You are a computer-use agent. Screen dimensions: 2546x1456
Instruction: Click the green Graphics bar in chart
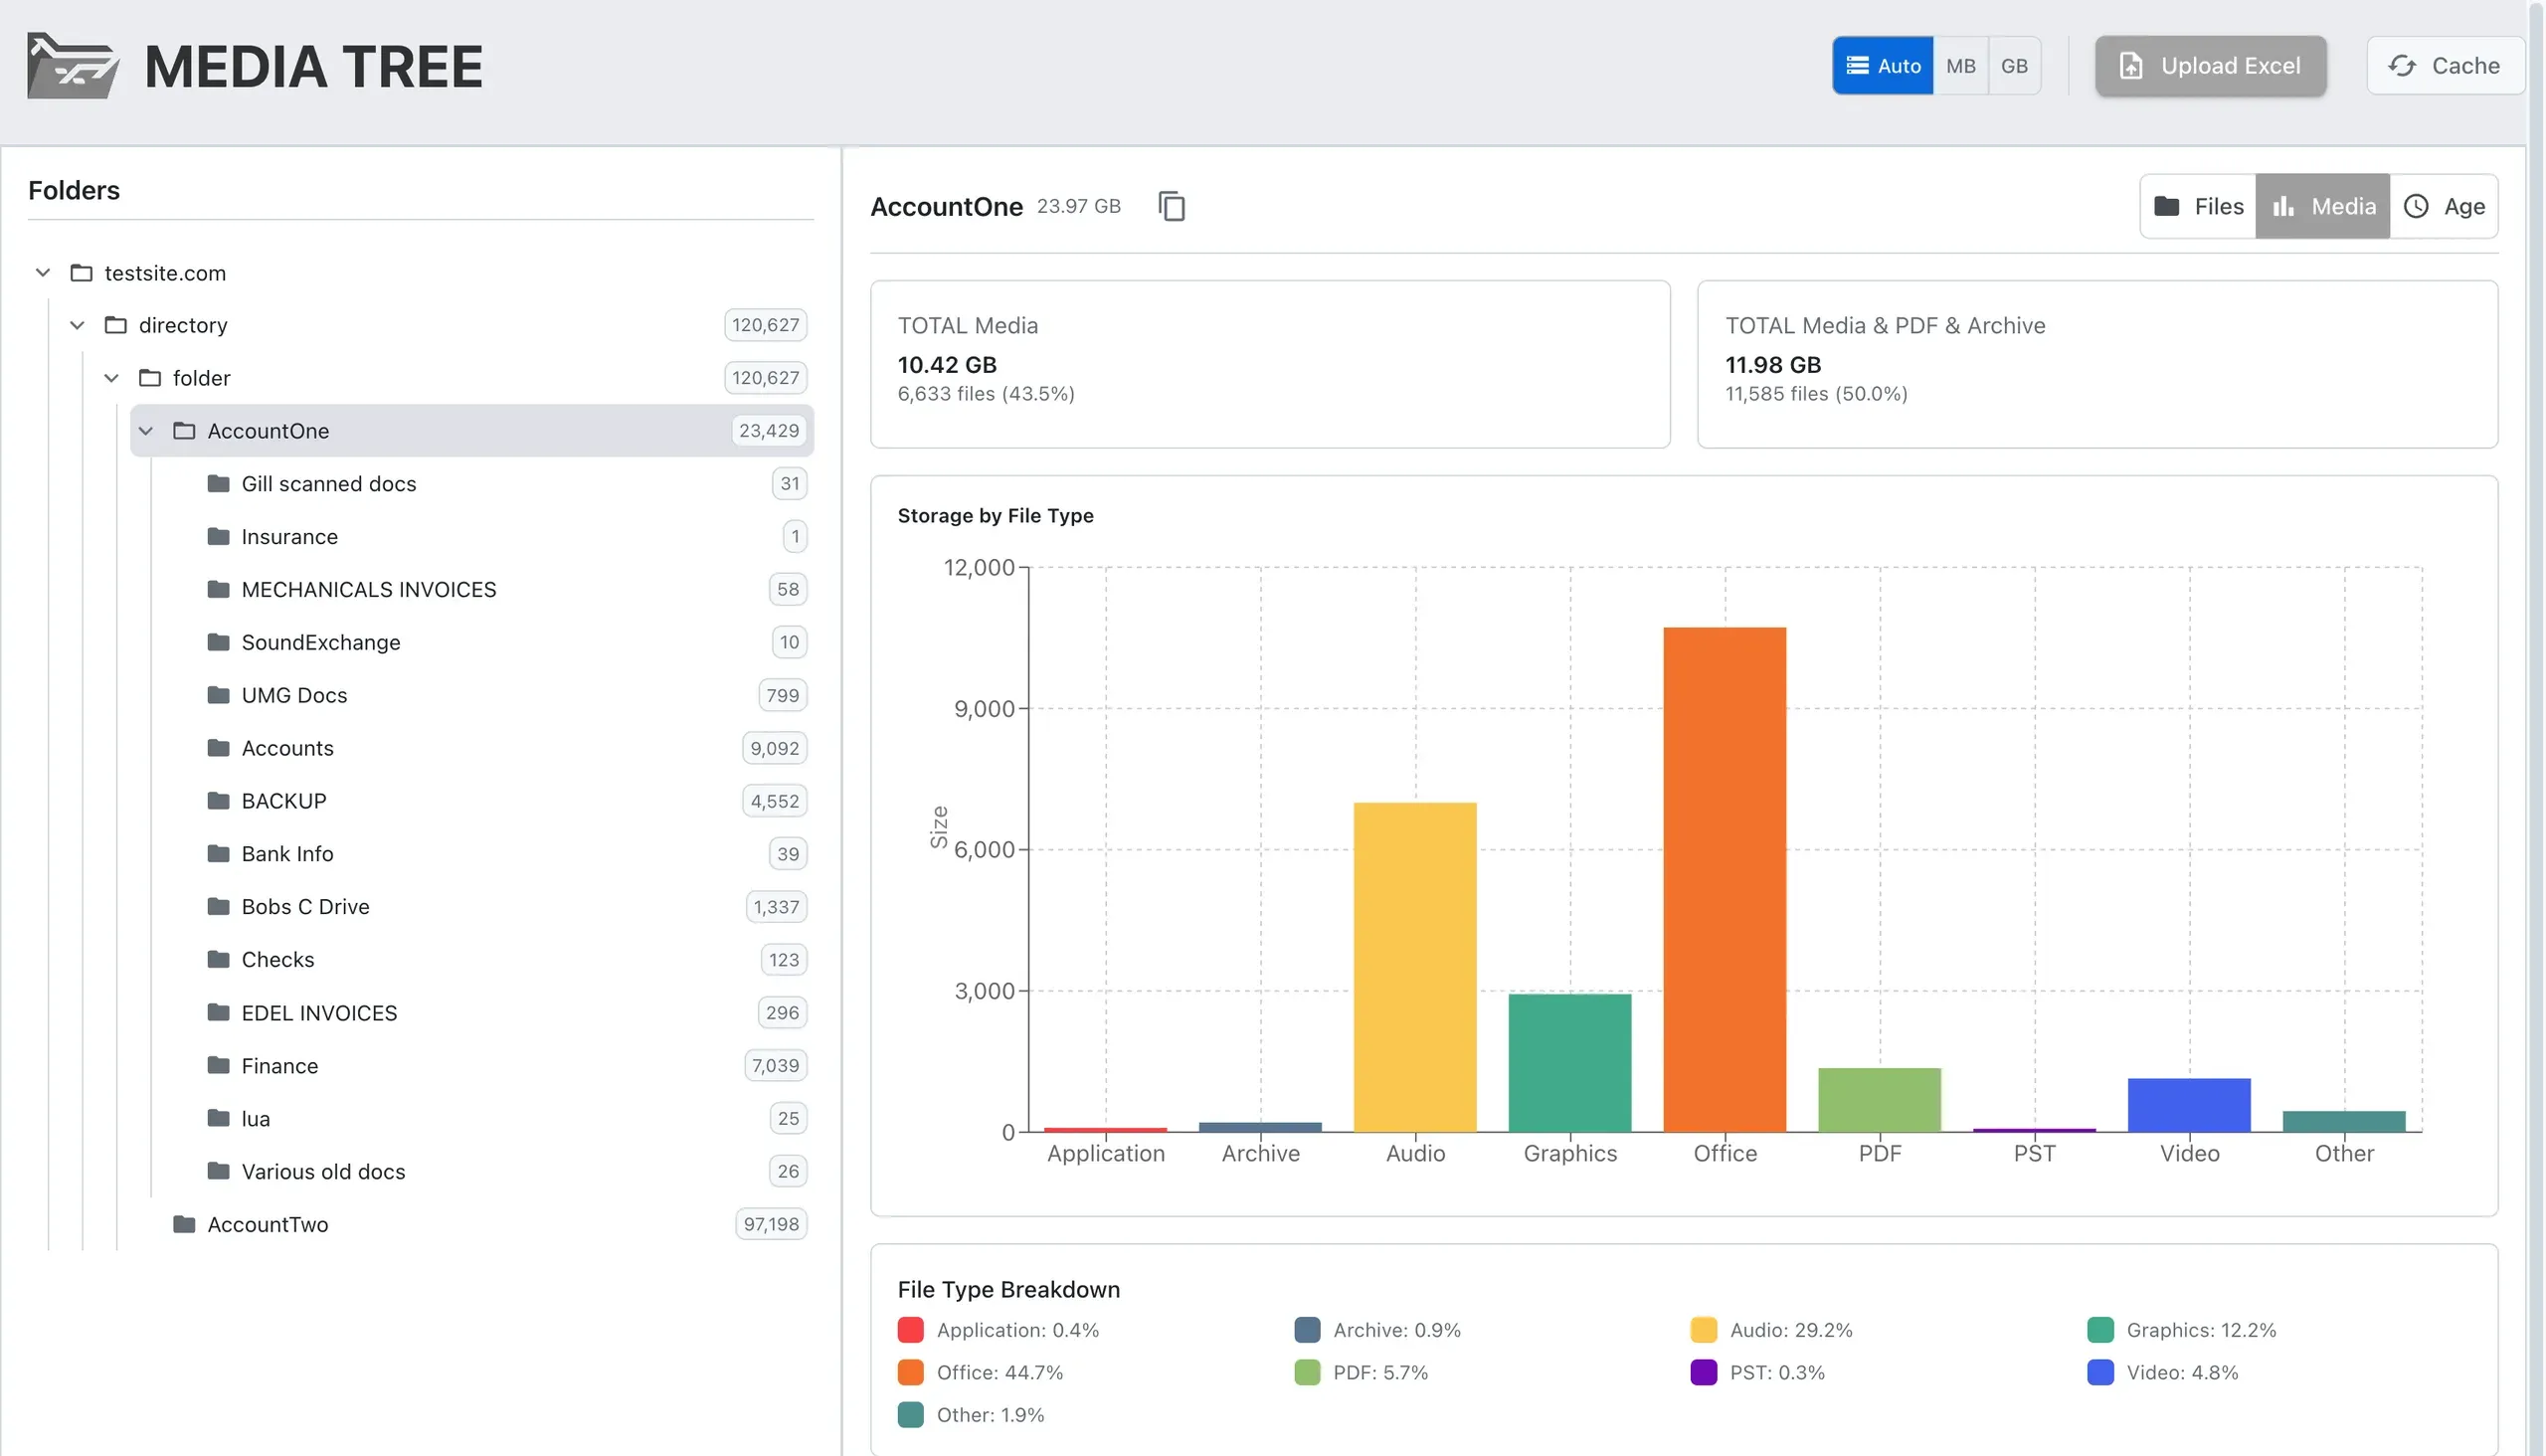pos(1570,1063)
